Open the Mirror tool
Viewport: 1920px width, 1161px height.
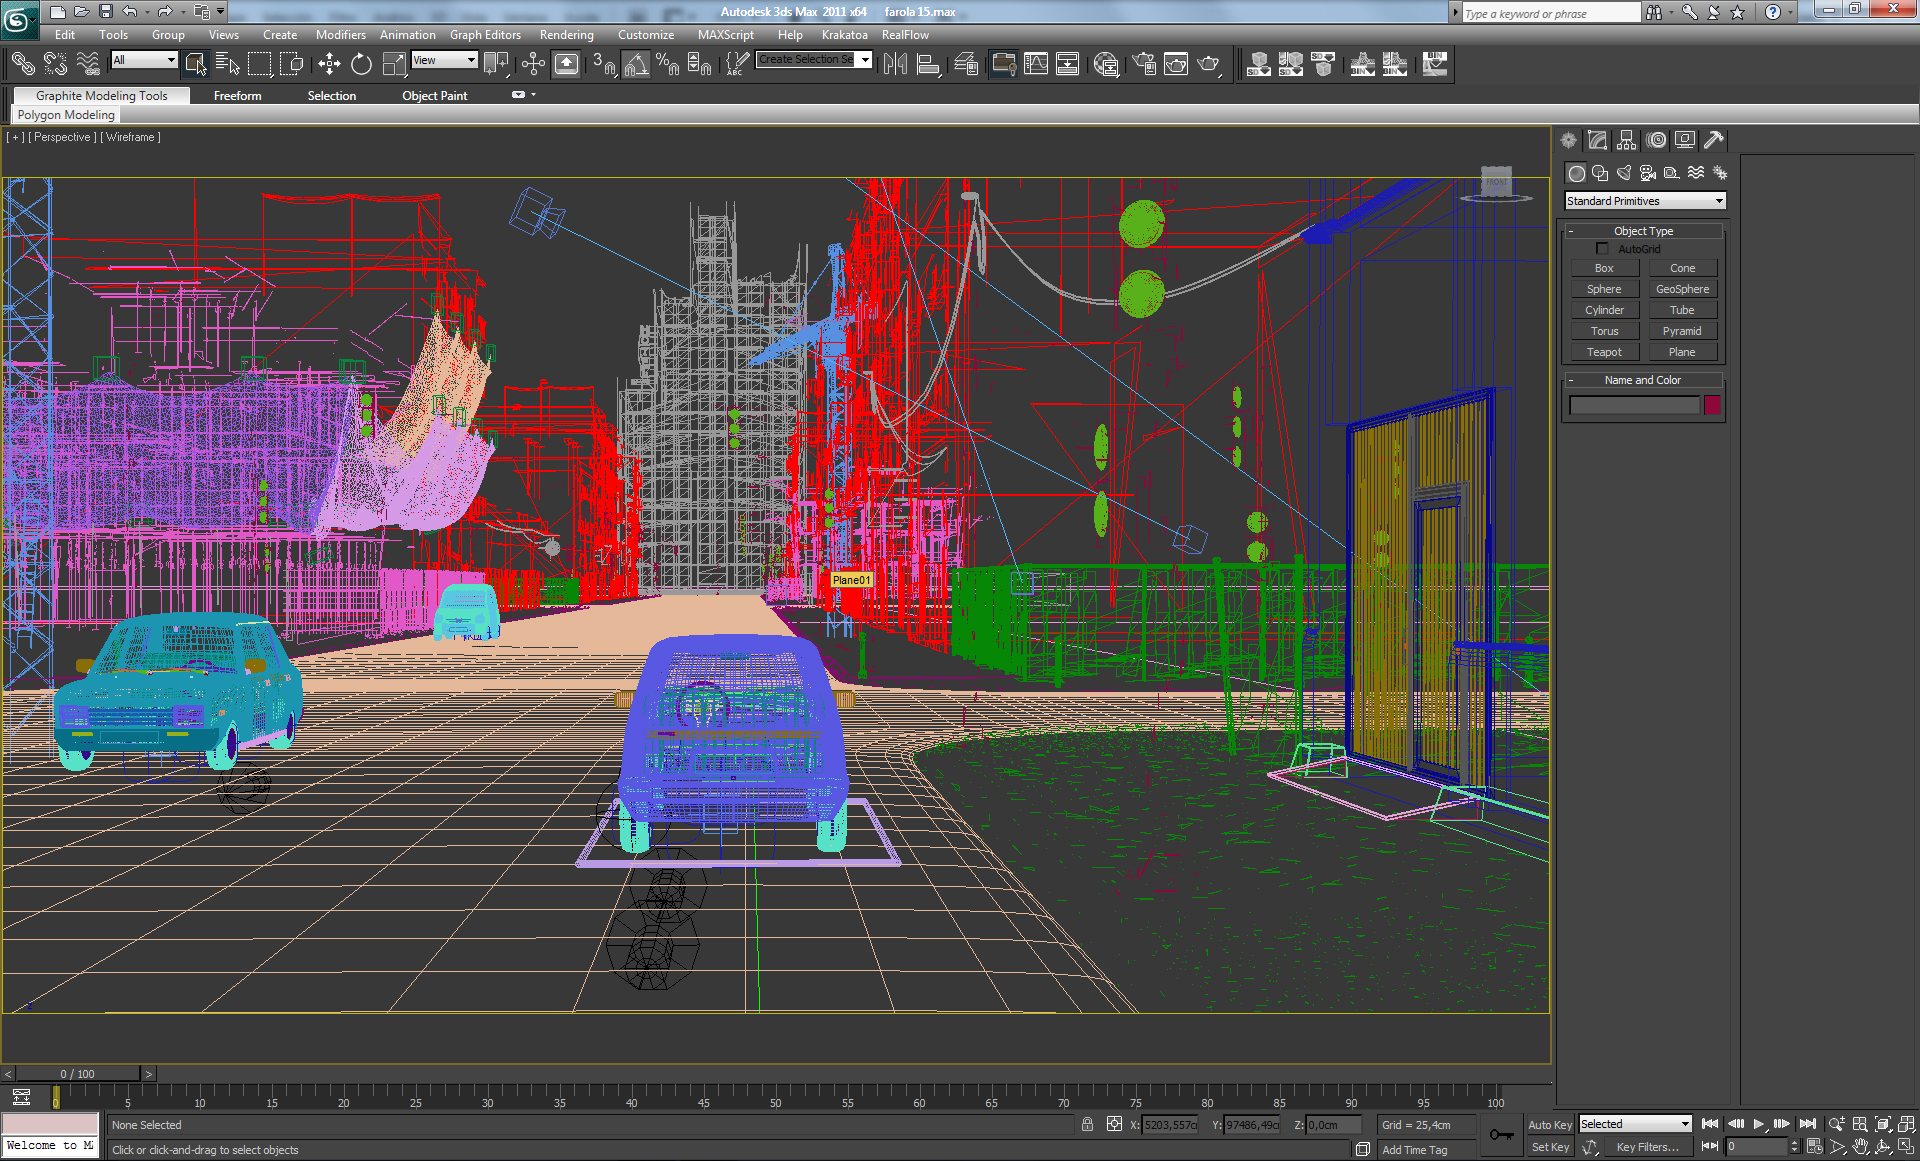(x=895, y=65)
